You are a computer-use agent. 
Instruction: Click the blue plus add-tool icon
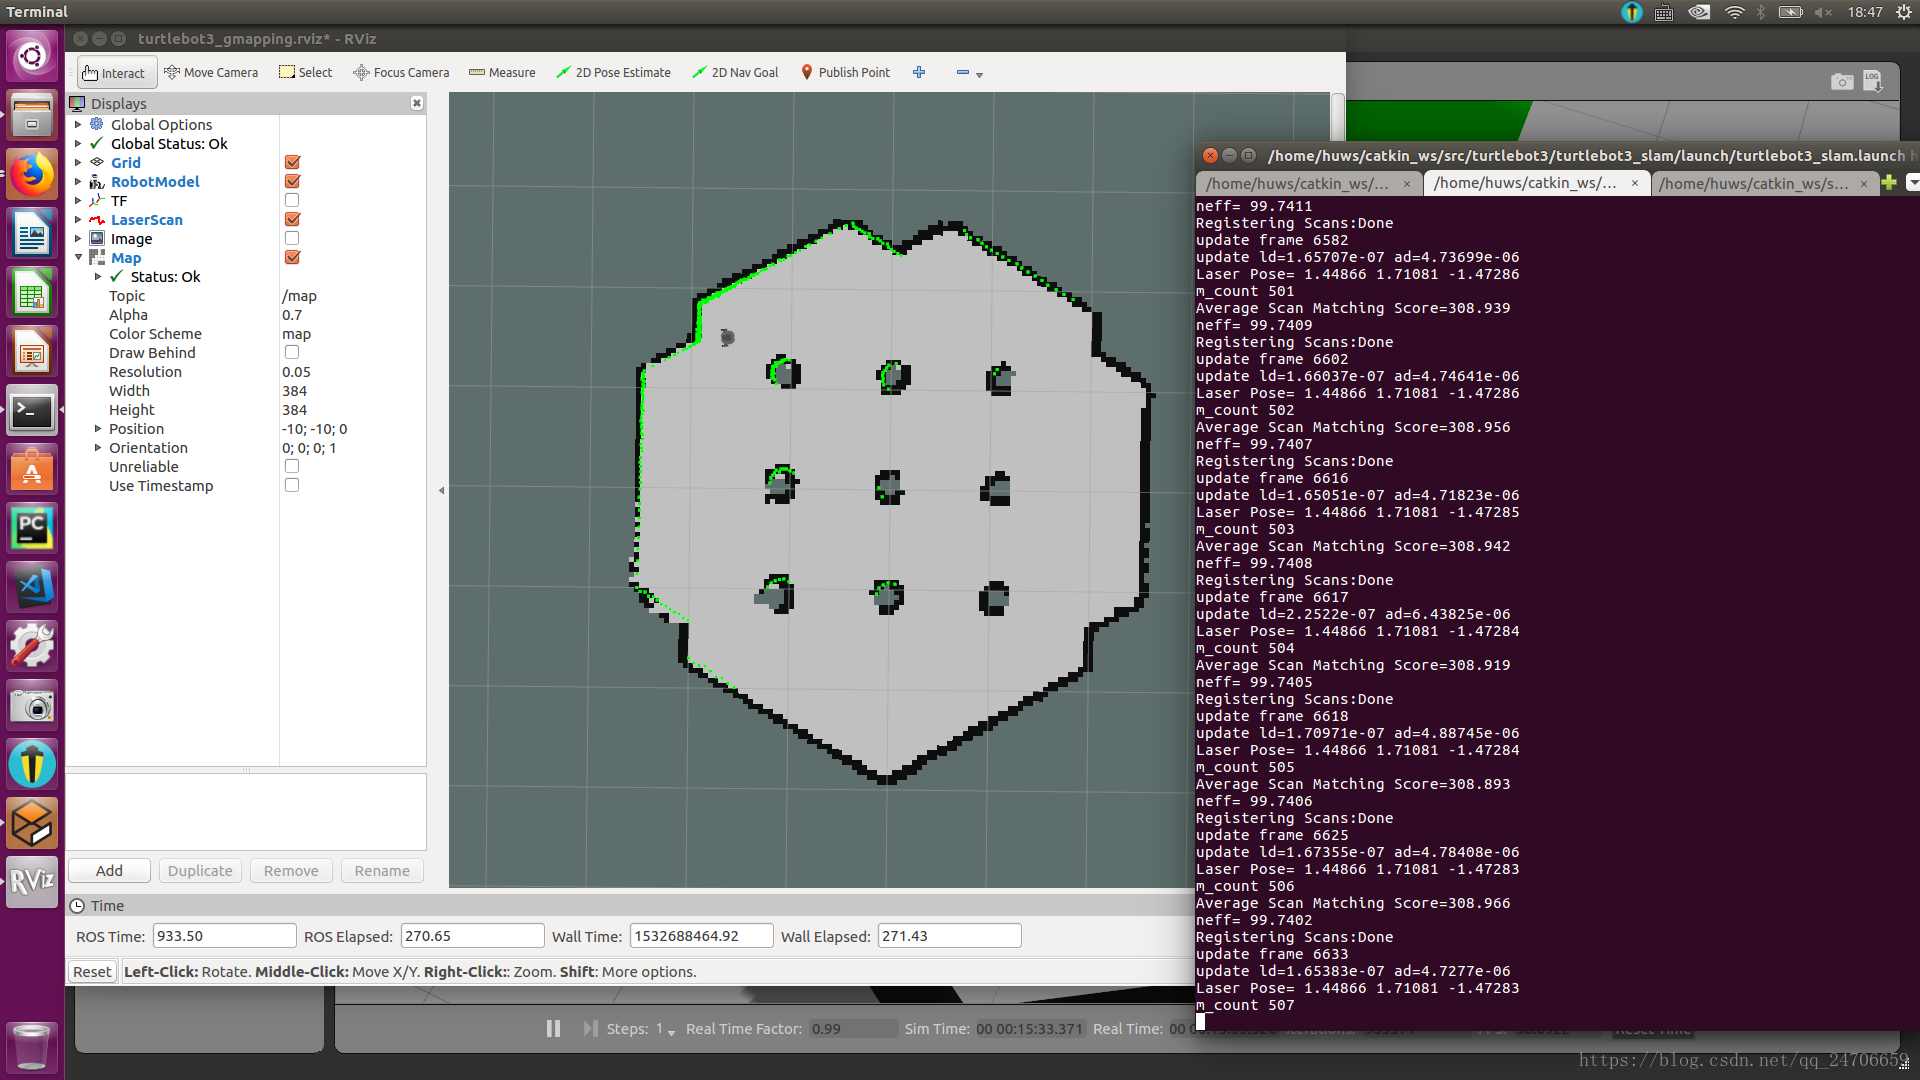tap(919, 72)
